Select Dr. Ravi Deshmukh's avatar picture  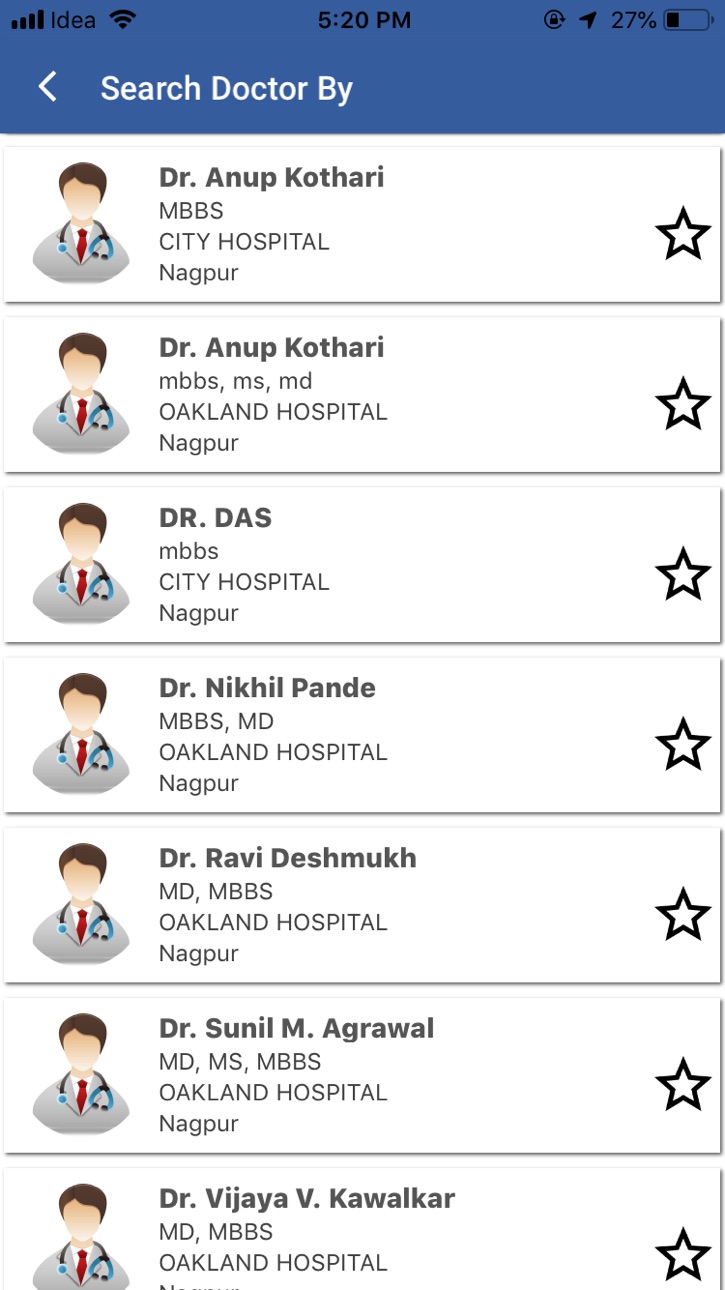click(x=81, y=904)
